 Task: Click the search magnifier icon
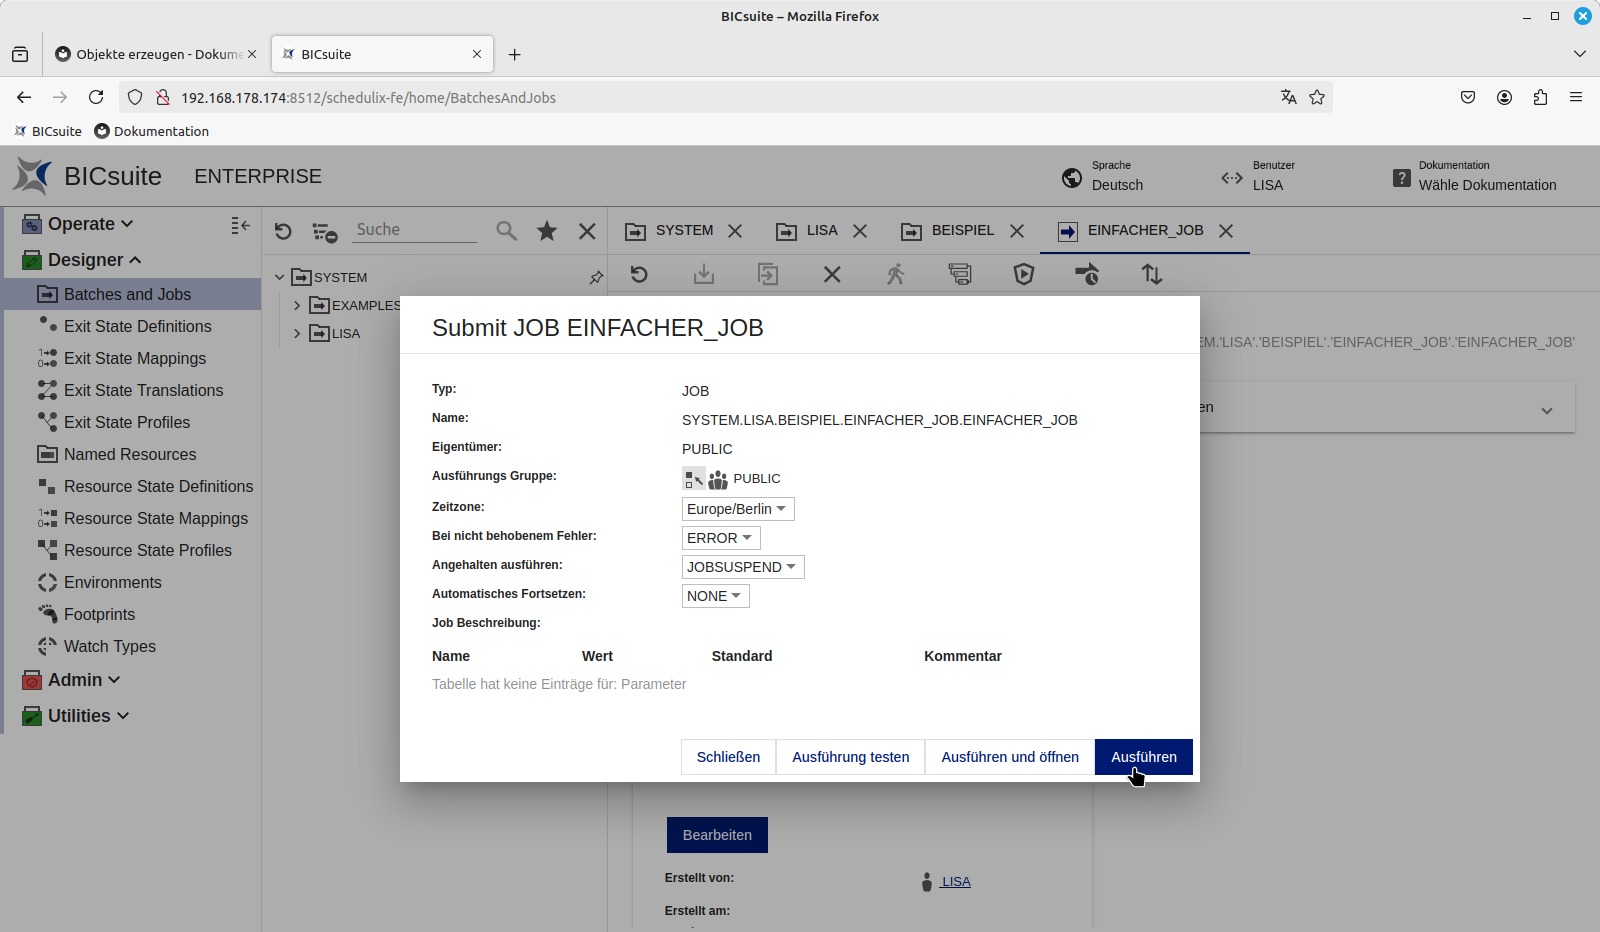pyautogui.click(x=507, y=231)
